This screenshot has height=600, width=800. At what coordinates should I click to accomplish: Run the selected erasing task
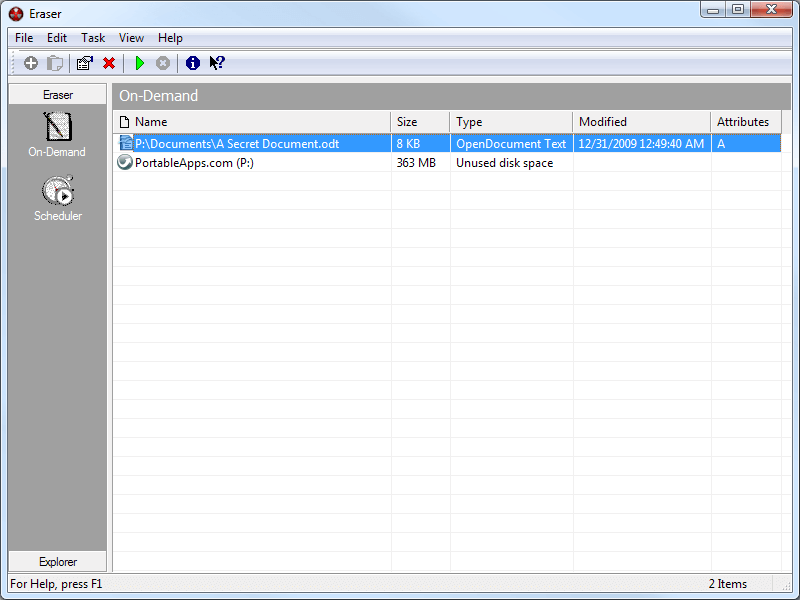pyautogui.click(x=139, y=62)
